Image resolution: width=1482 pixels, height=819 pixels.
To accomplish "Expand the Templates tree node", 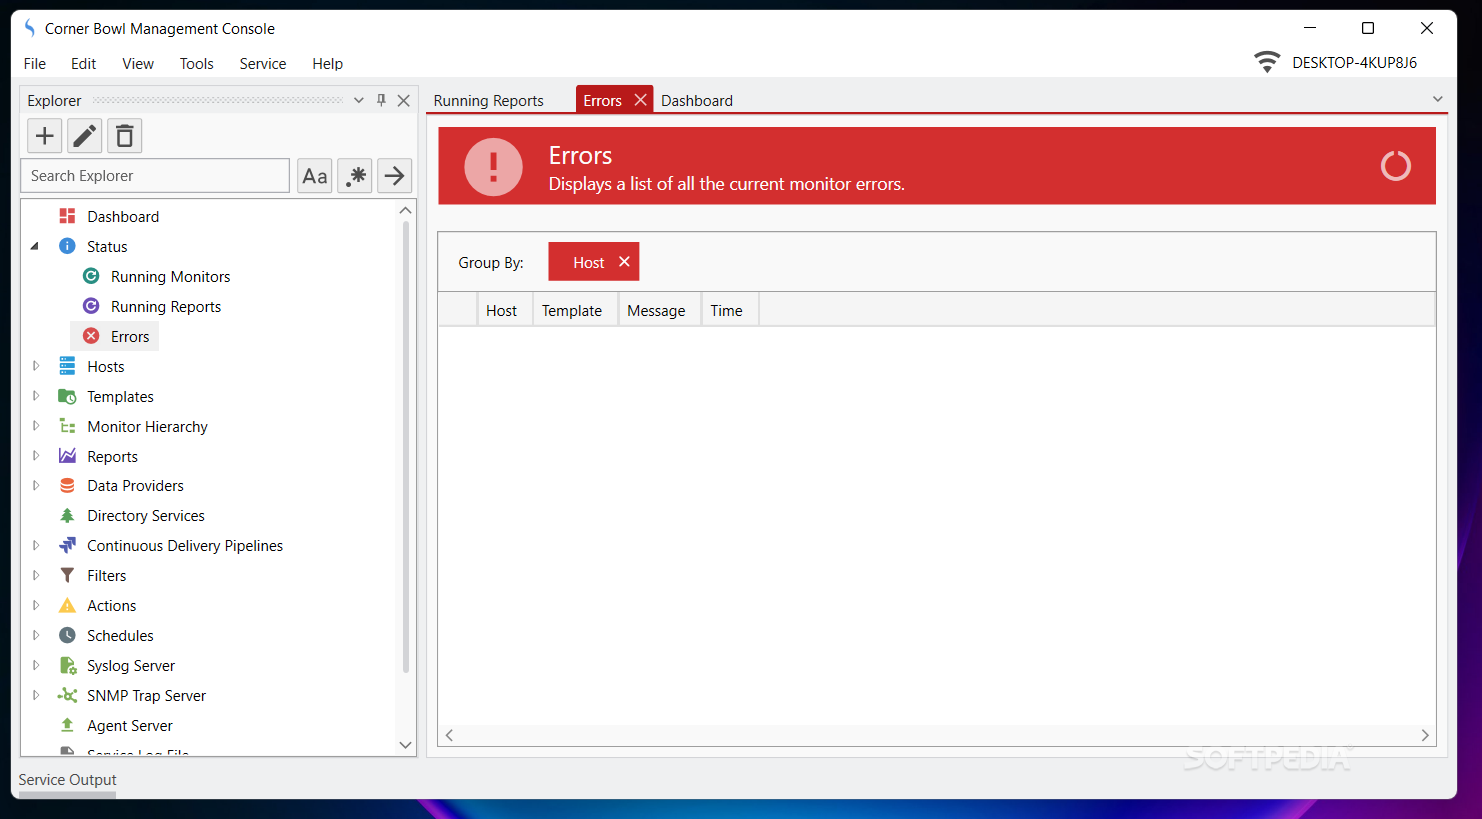I will point(36,396).
